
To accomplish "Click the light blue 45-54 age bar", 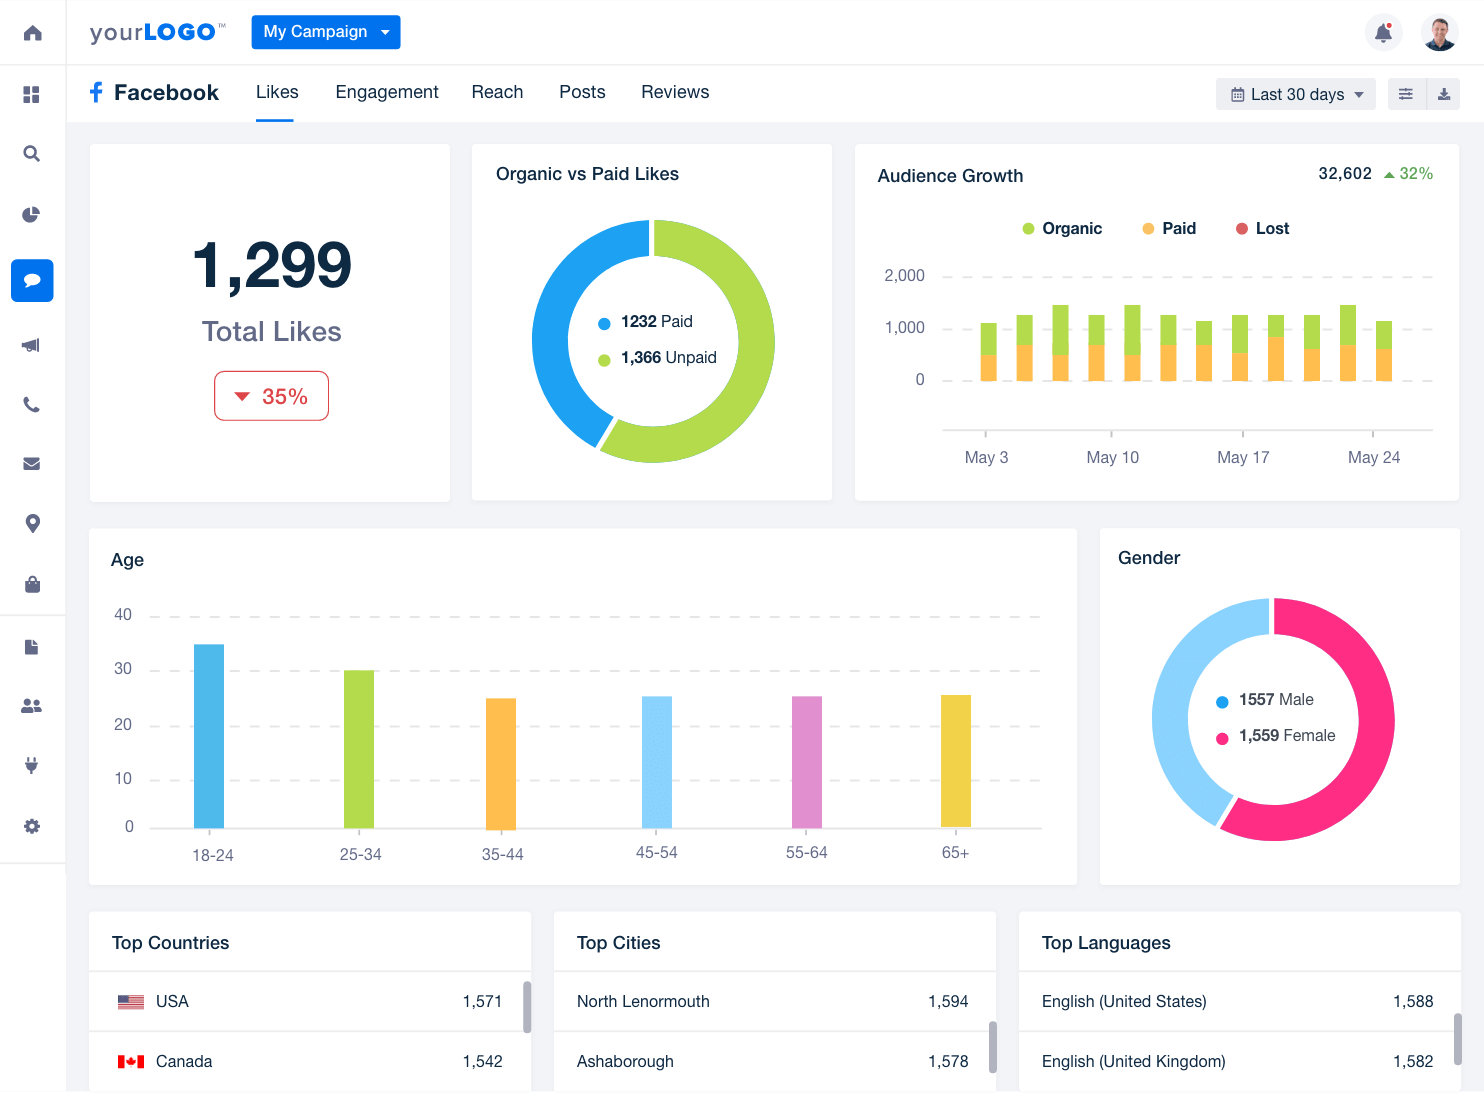I will (x=657, y=762).
